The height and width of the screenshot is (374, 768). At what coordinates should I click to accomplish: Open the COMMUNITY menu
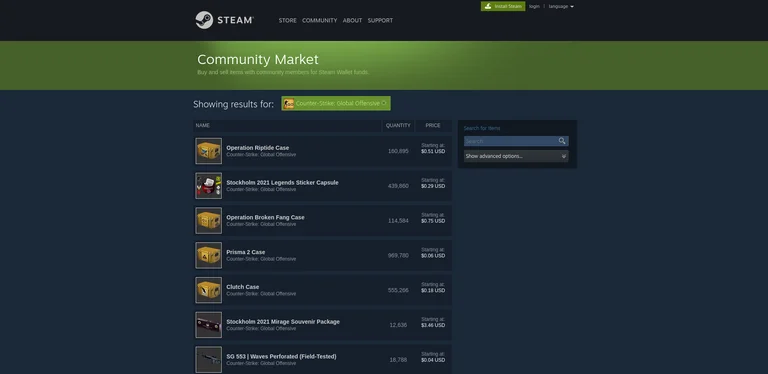tap(319, 21)
